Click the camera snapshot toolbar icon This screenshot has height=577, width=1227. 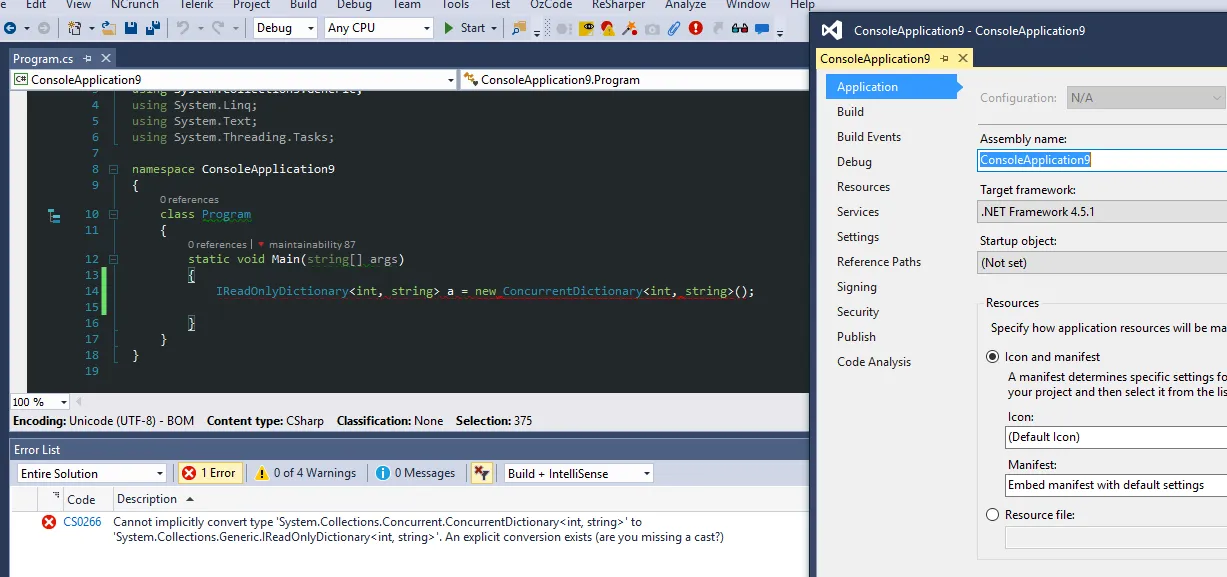click(652, 29)
